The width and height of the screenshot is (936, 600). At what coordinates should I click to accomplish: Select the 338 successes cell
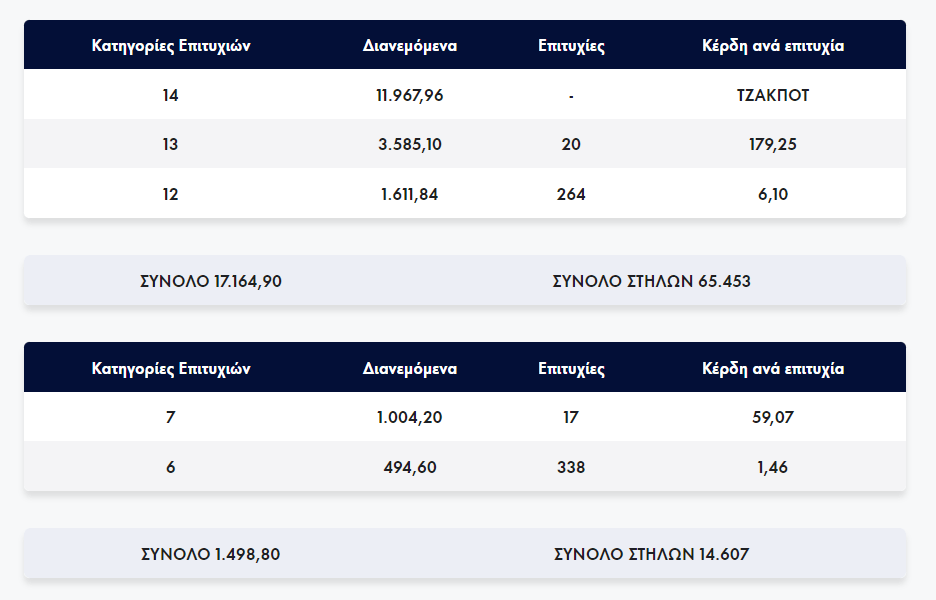point(571,467)
